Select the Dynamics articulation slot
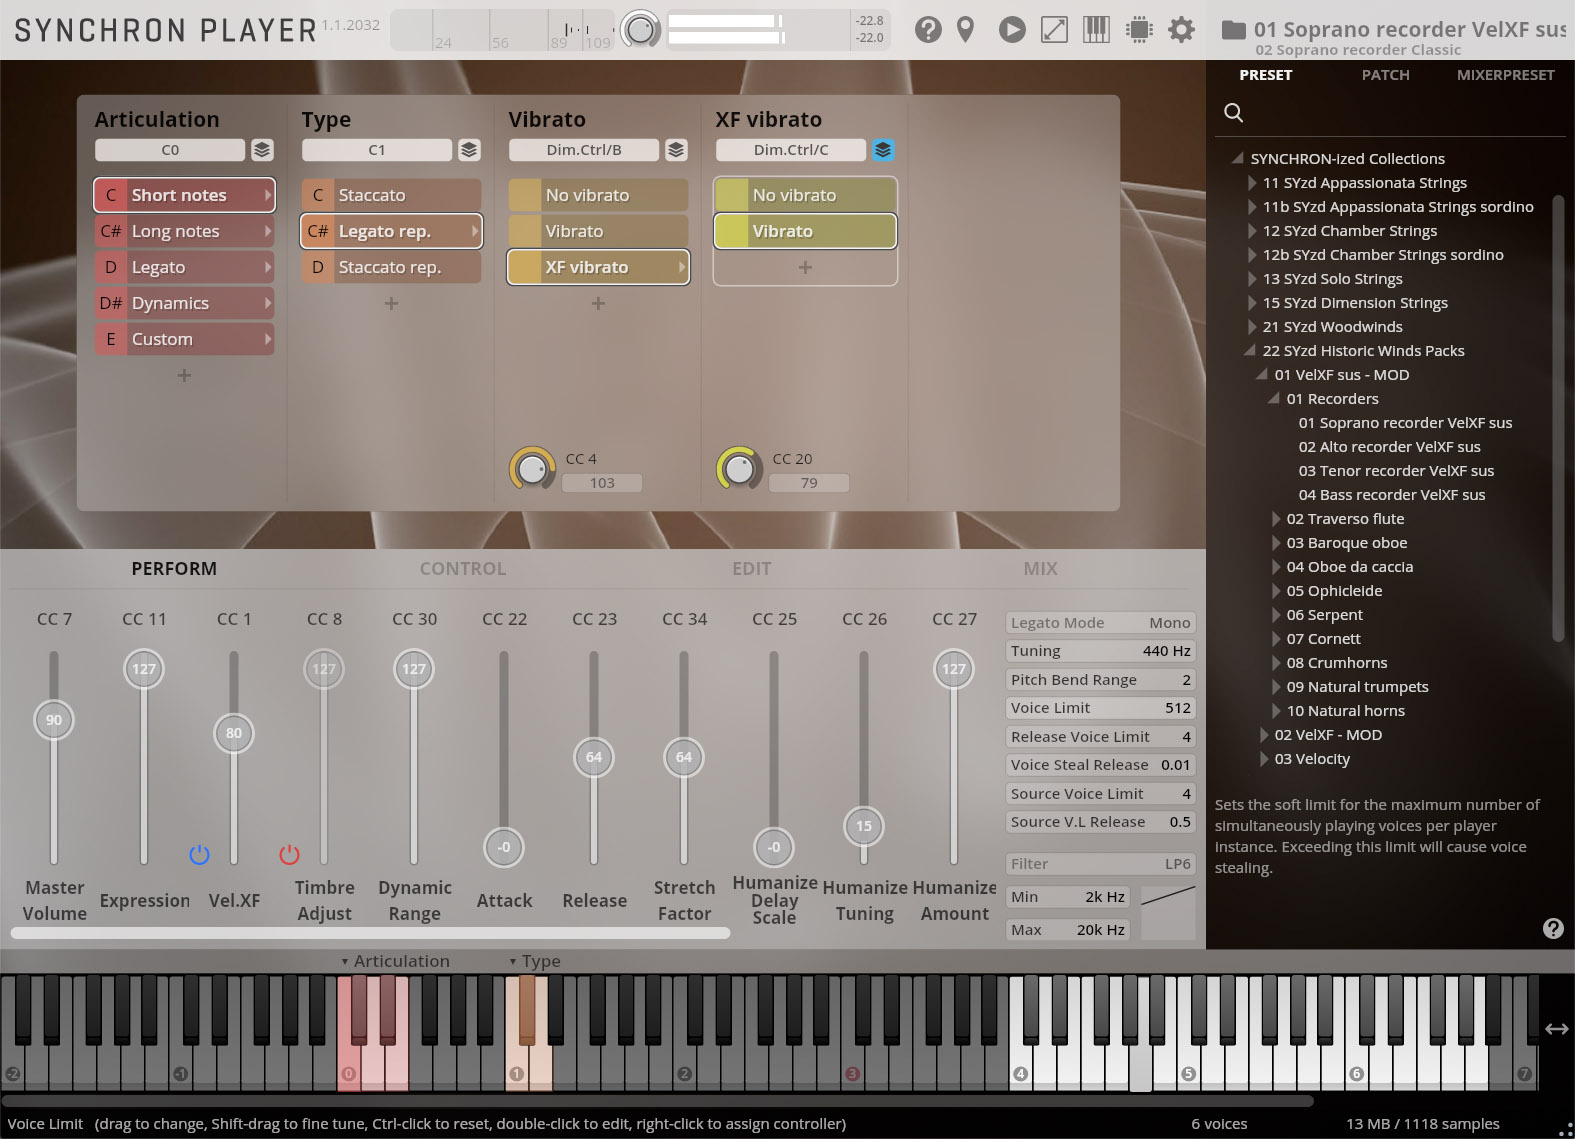This screenshot has height=1139, width=1575. 184,303
